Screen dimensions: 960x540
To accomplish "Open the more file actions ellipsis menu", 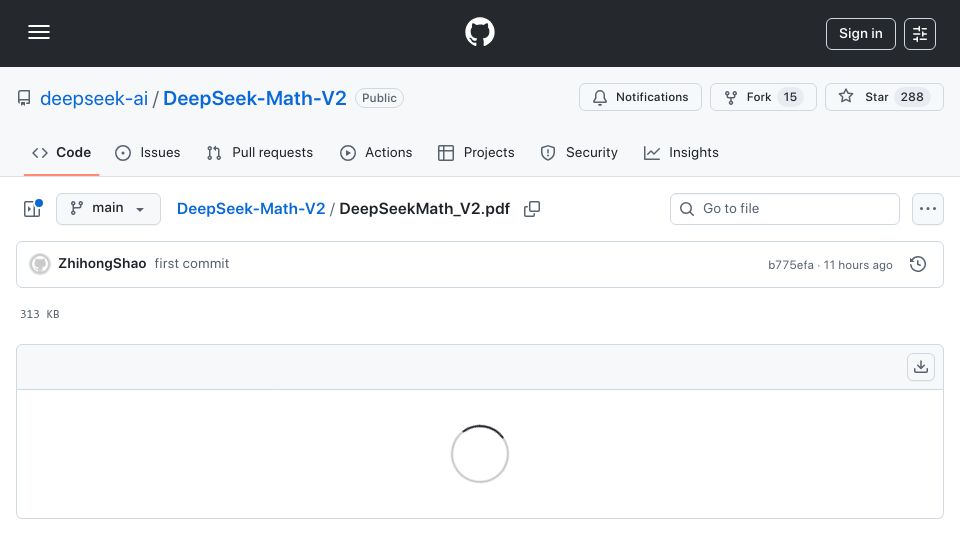I will click(x=928, y=209).
